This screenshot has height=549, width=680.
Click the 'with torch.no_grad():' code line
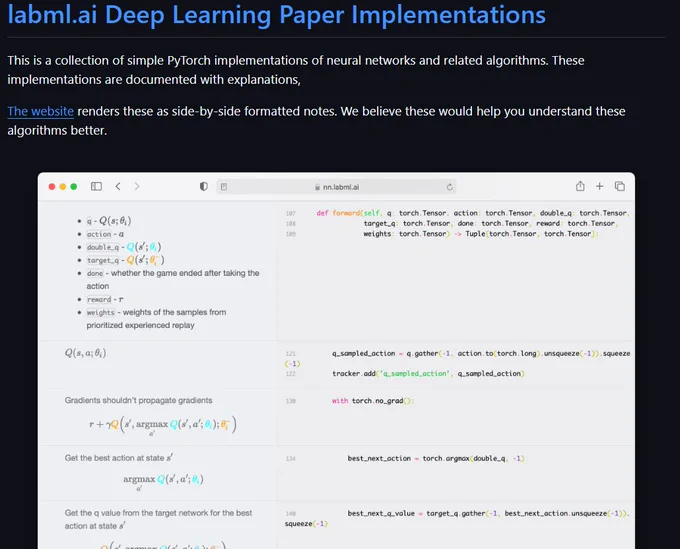coord(373,401)
